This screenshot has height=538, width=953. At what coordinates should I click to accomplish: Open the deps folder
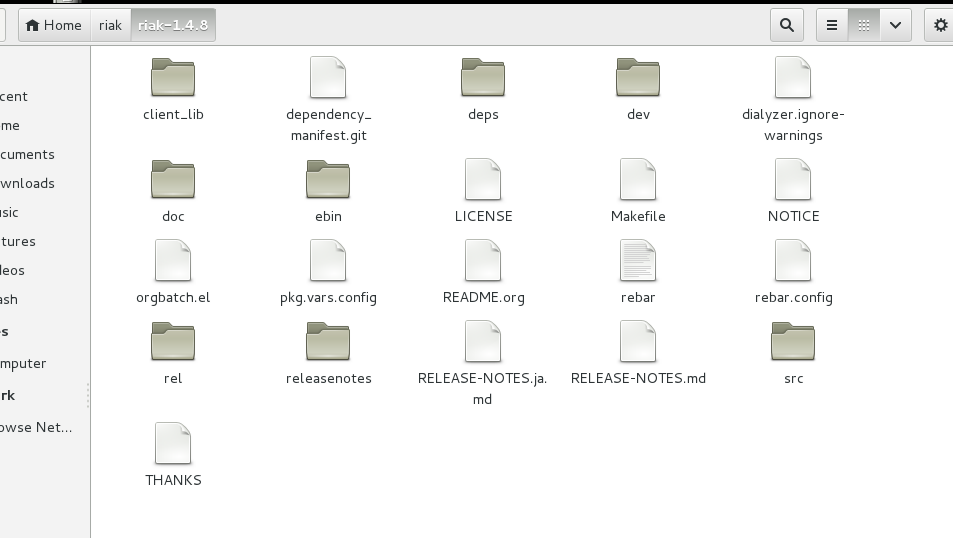[483, 77]
